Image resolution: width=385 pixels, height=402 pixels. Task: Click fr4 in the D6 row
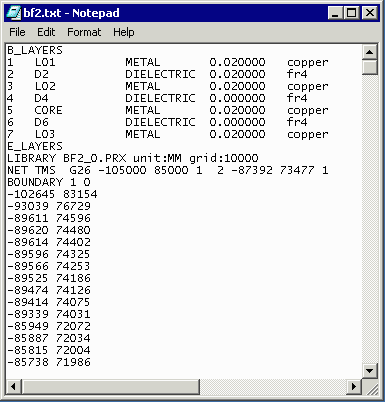tap(297, 122)
